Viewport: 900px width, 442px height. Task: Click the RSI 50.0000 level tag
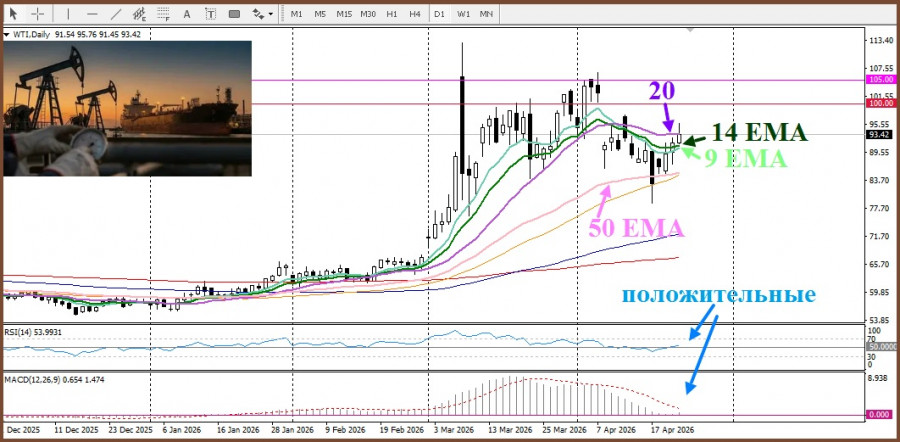881,347
